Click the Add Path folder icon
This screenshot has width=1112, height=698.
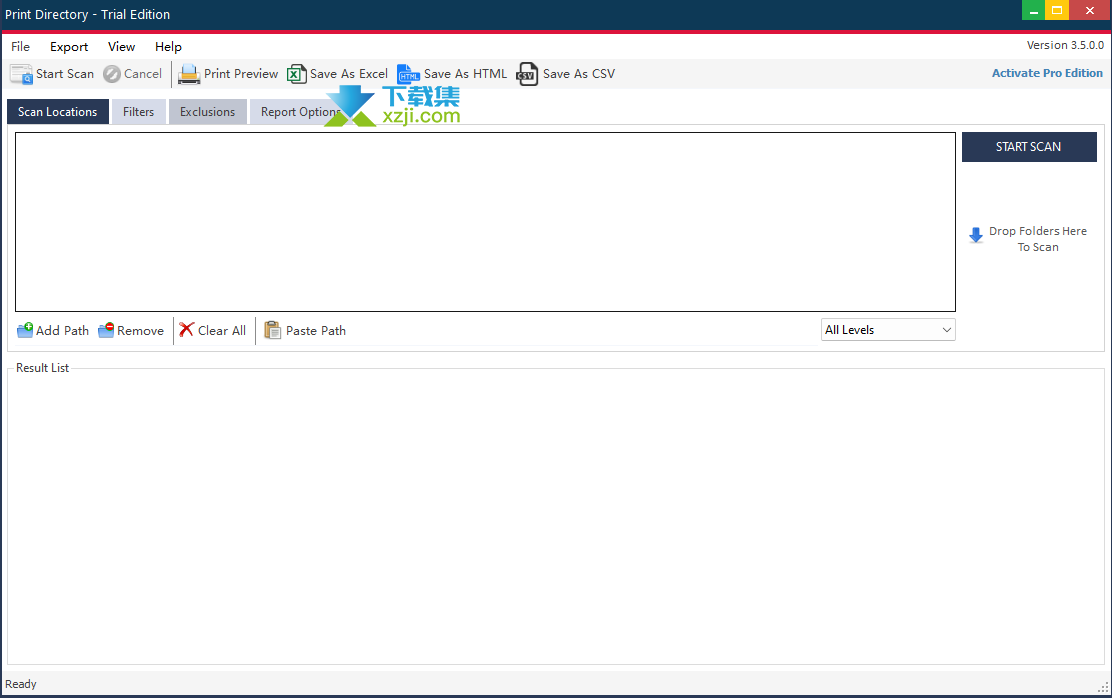(x=25, y=330)
